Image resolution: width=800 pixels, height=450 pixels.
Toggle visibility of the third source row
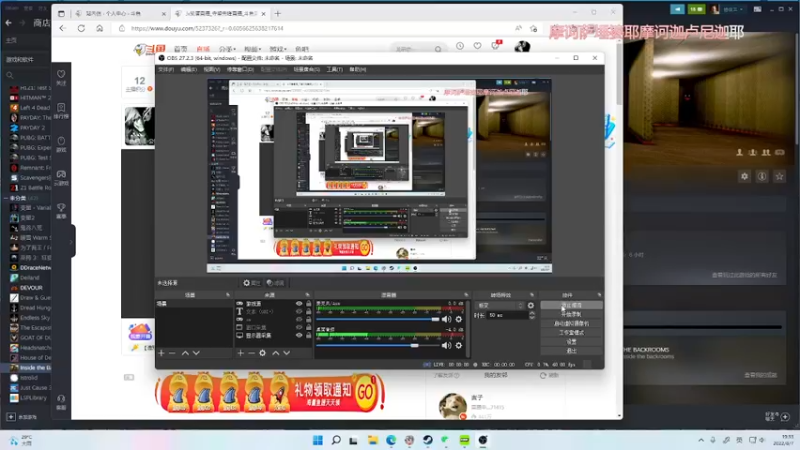pyautogui.click(x=299, y=319)
